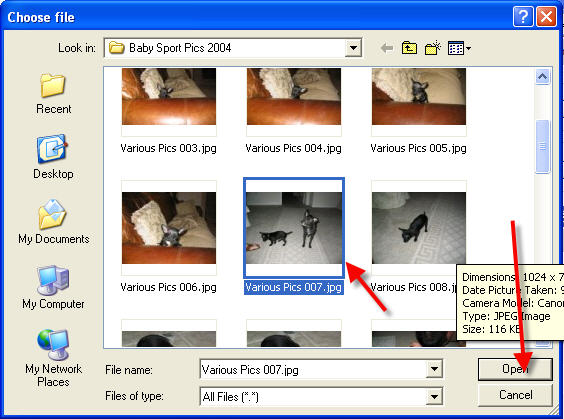Click the Cancel button
This screenshot has width=564, height=419.
point(515,395)
